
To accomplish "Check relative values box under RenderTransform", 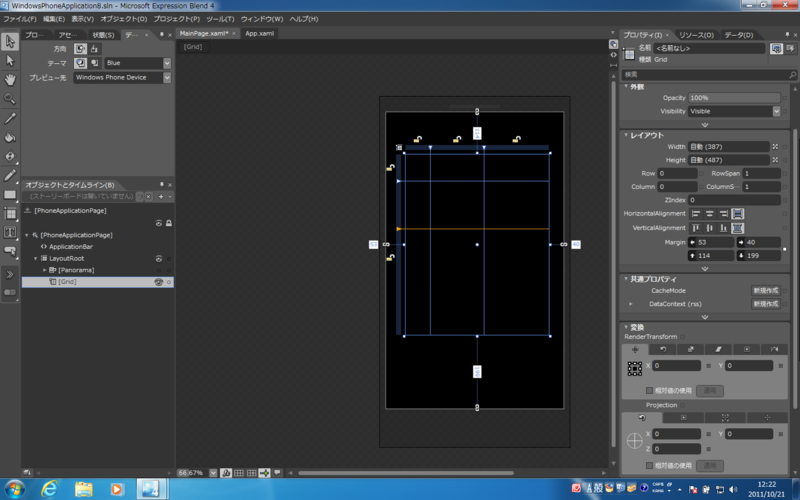I will point(649,390).
